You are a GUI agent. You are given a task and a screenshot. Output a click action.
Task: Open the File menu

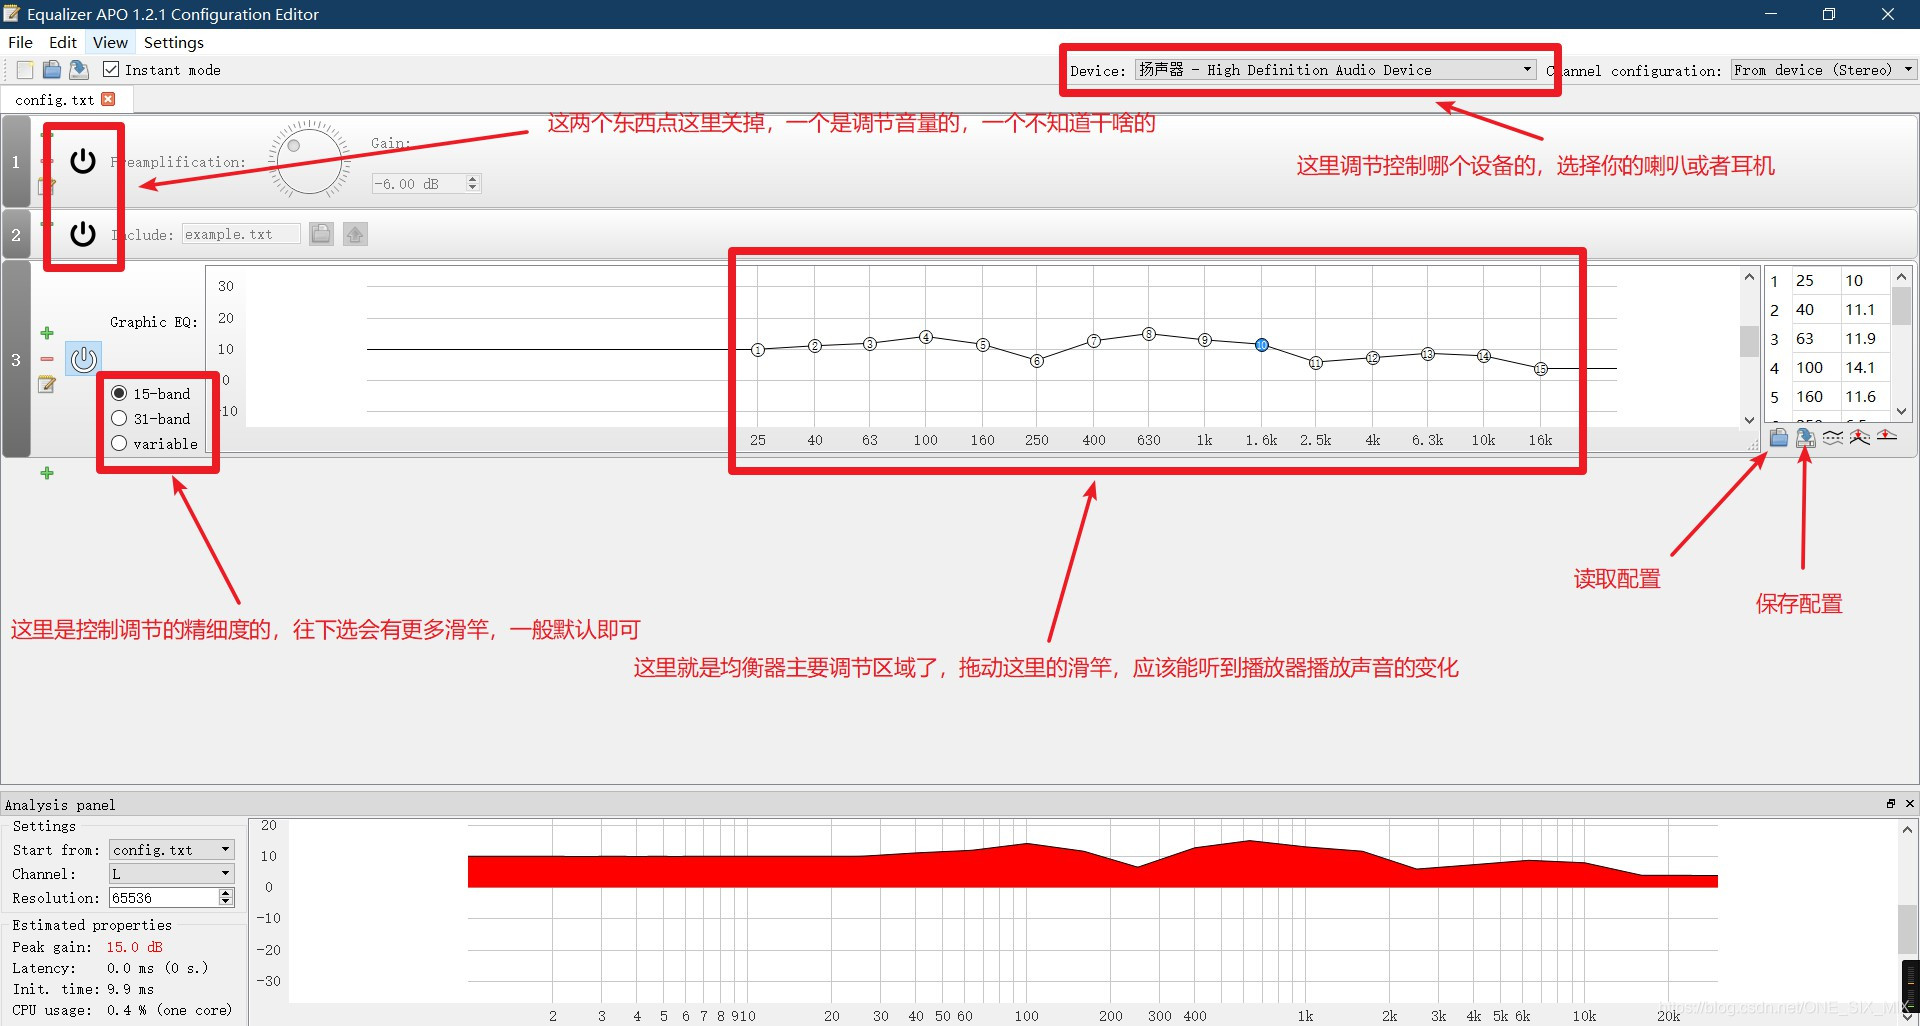pos(20,42)
